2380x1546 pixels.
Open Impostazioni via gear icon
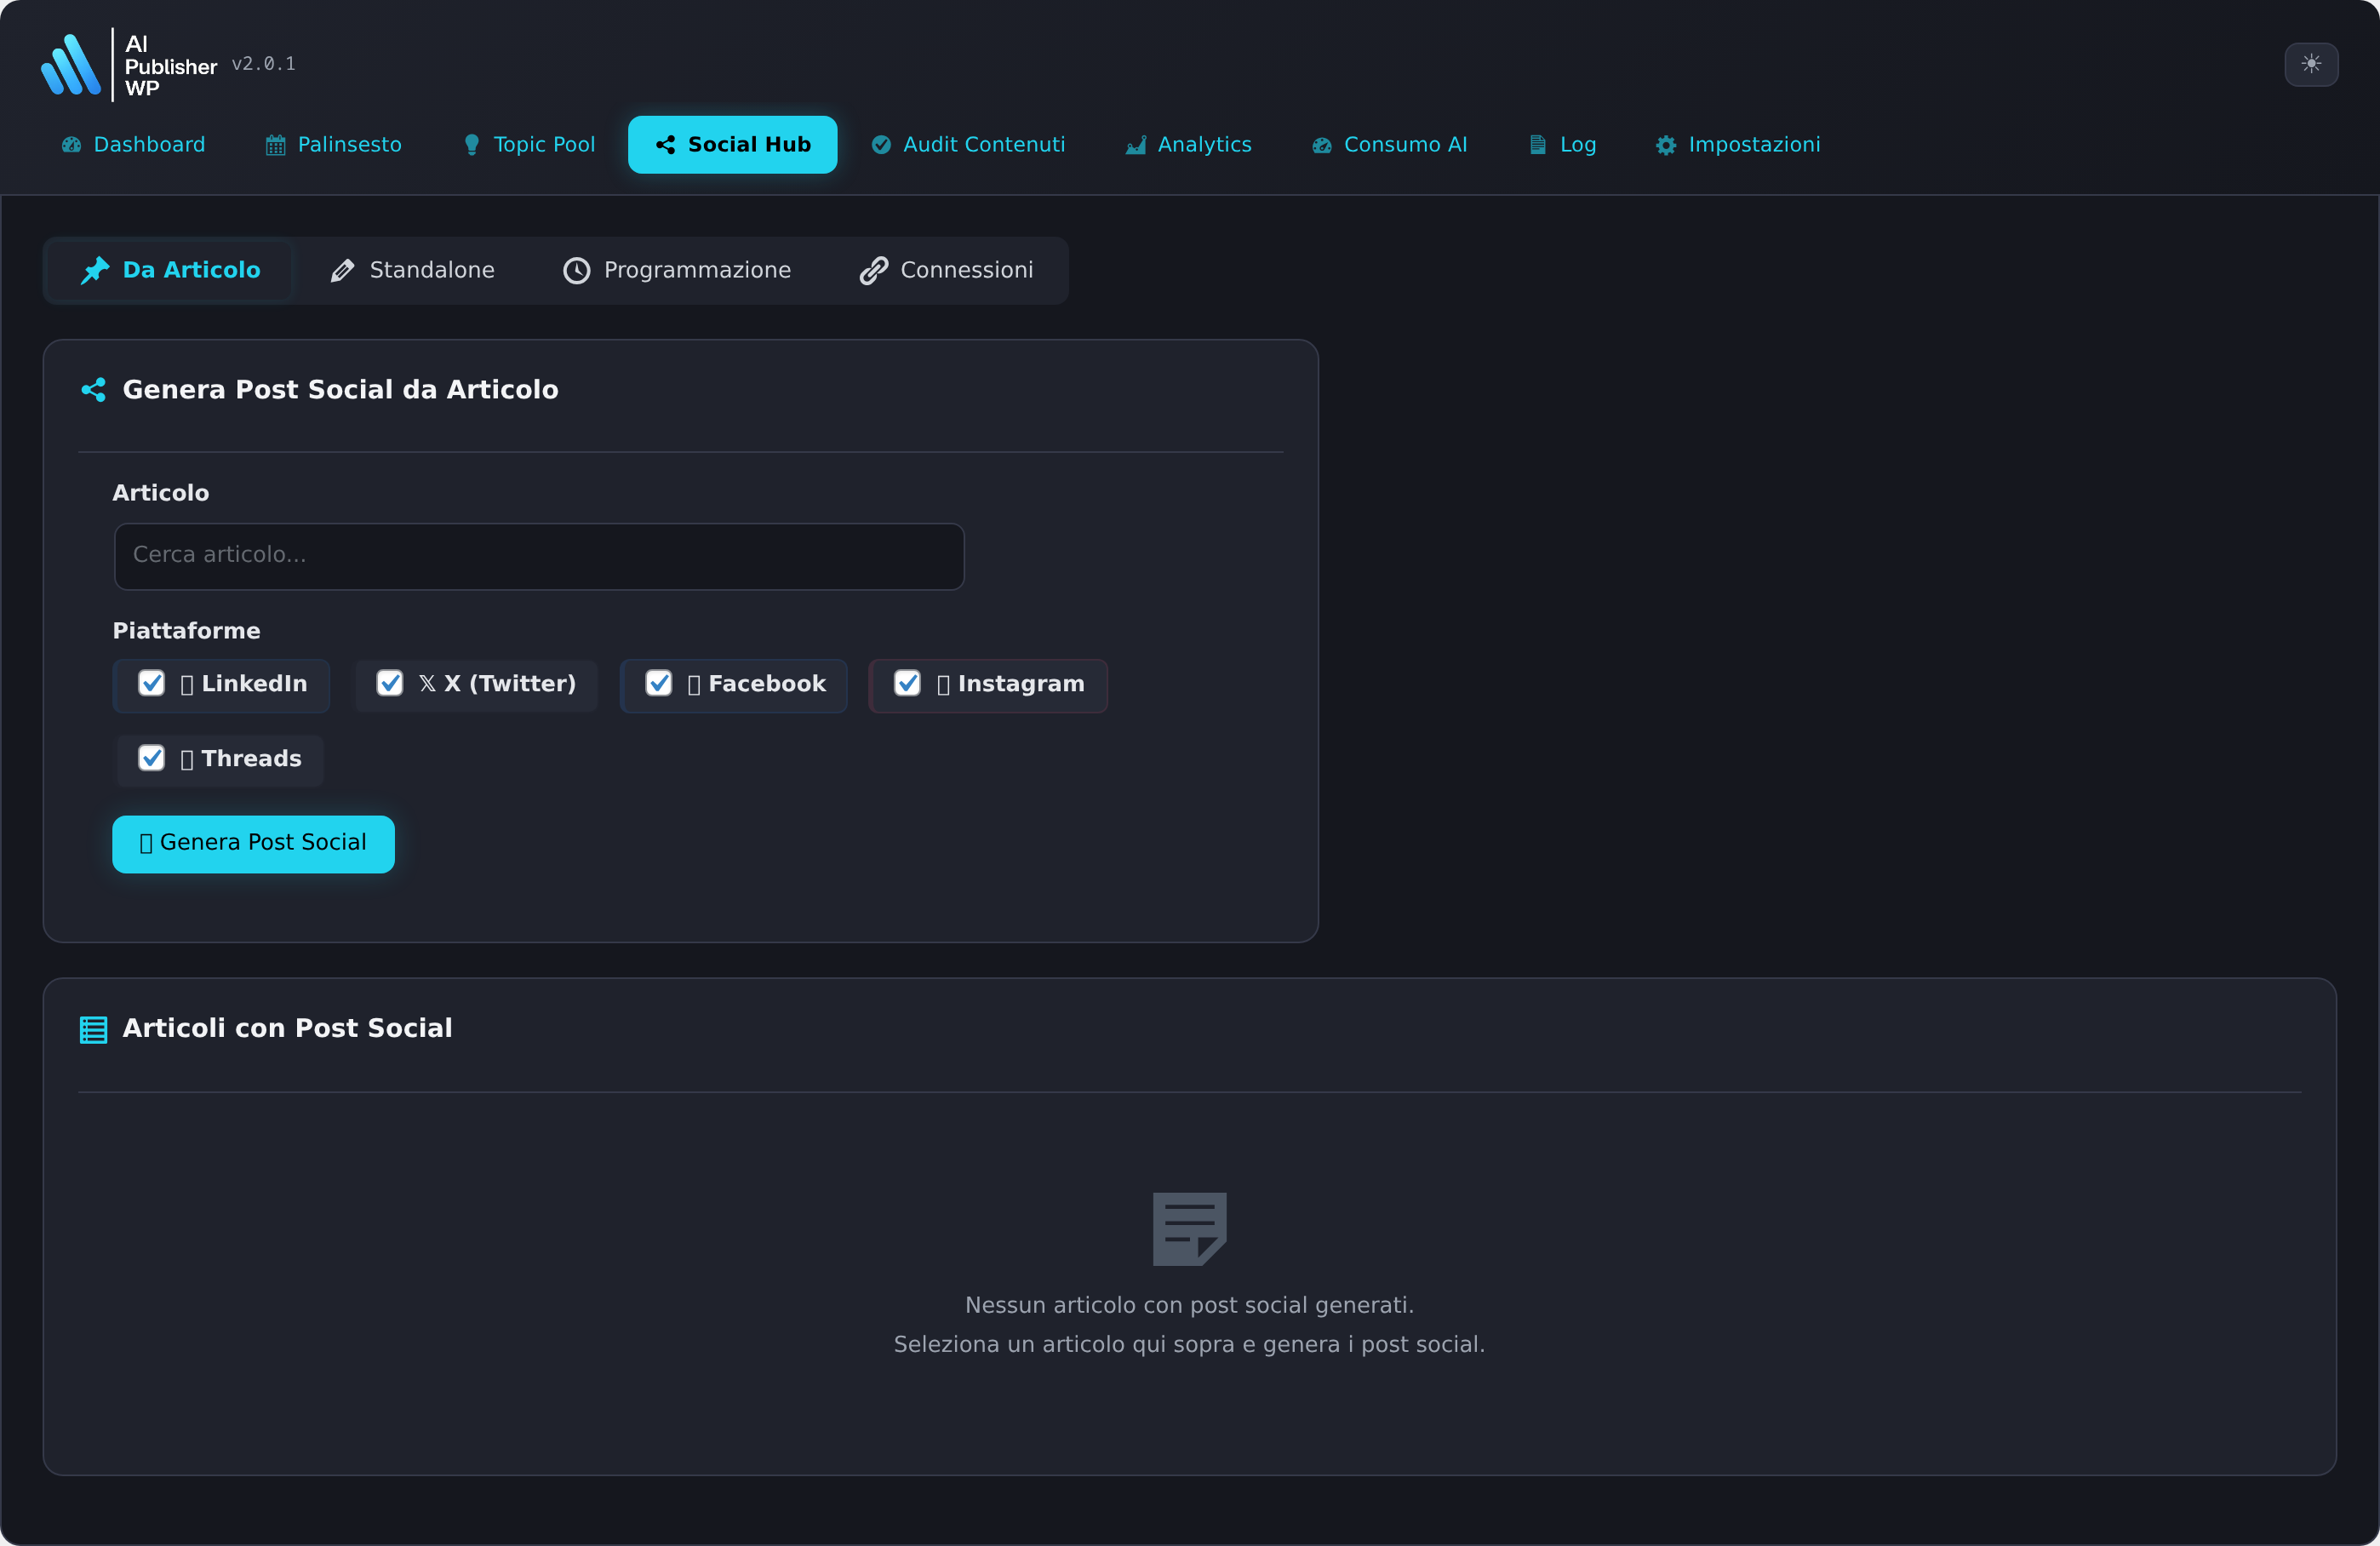[x=1666, y=144]
